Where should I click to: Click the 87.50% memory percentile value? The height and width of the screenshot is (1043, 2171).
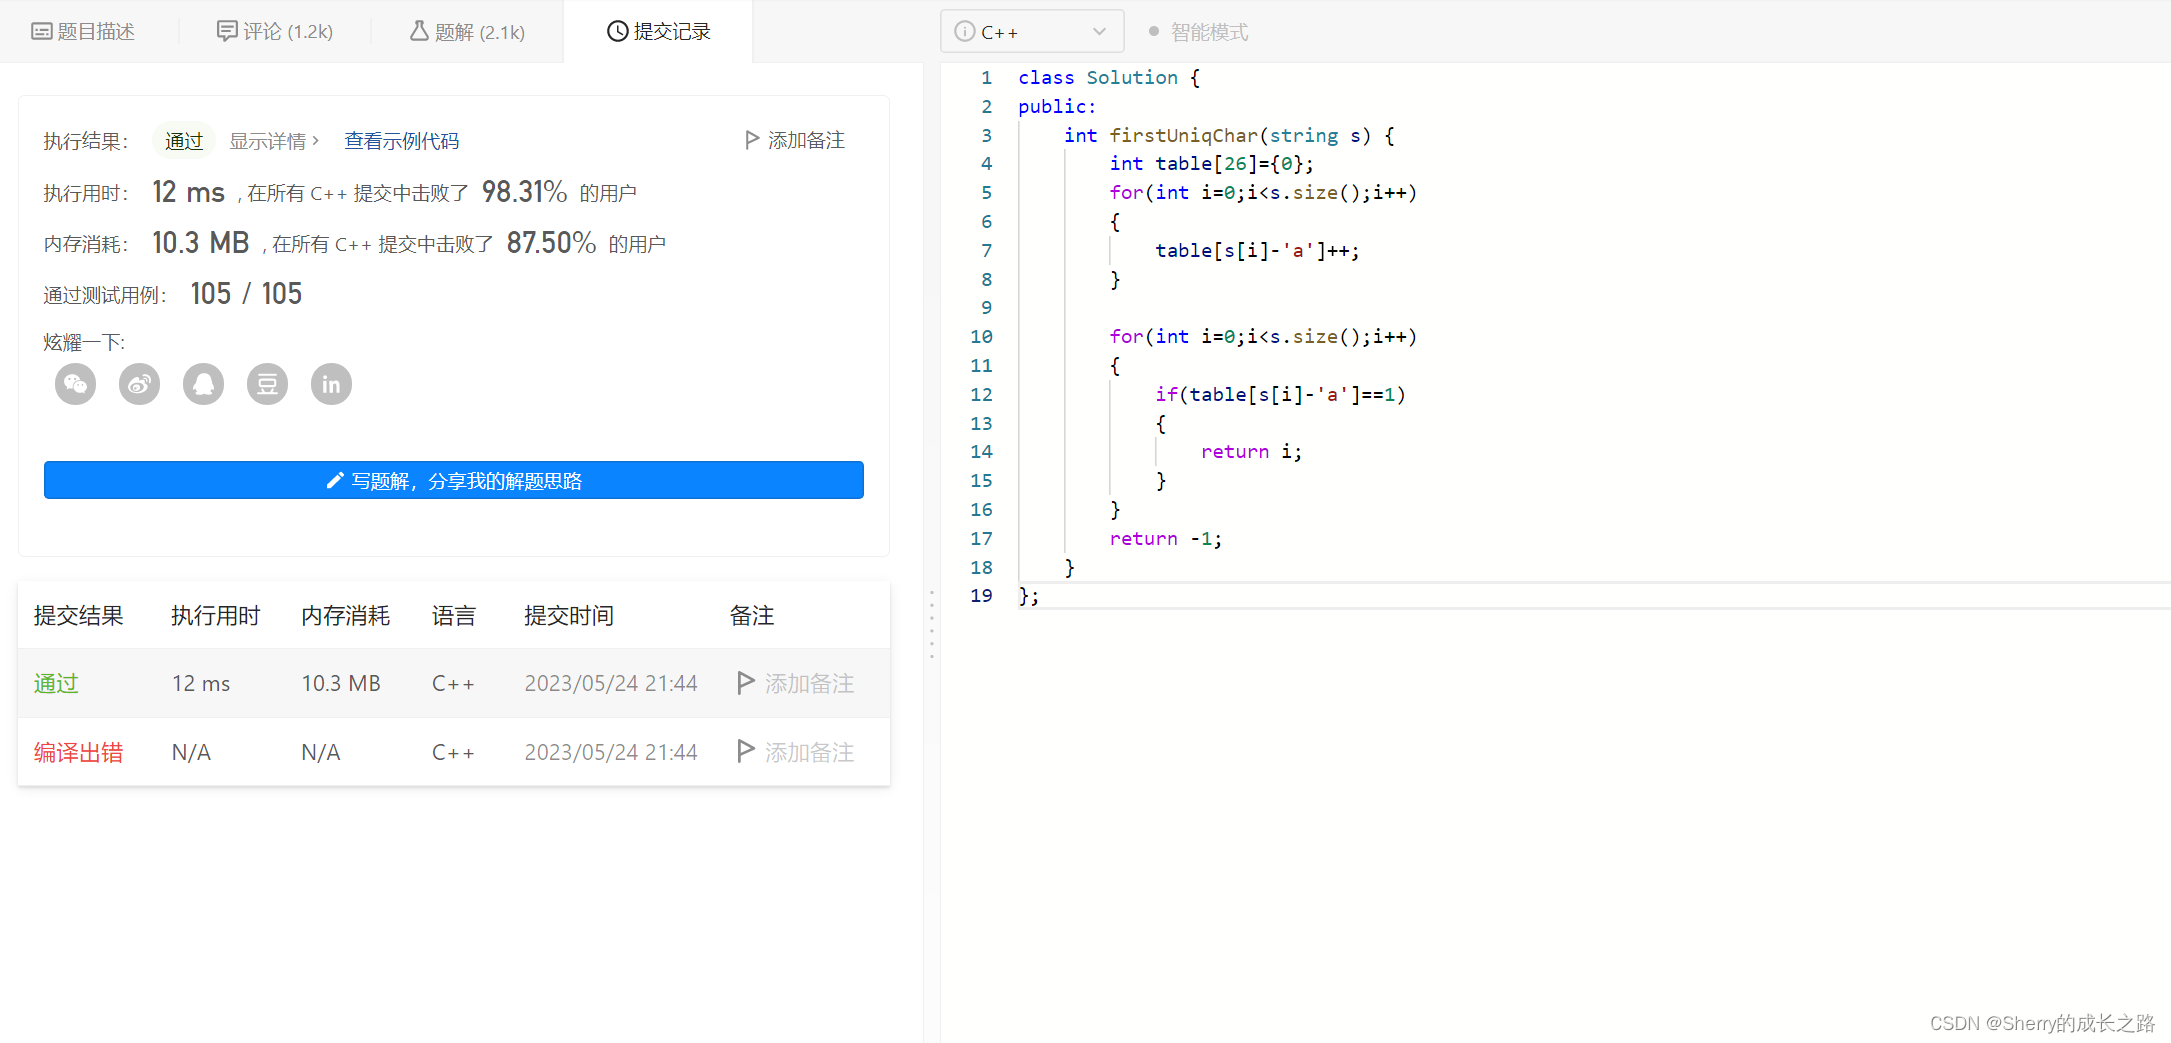point(551,242)
